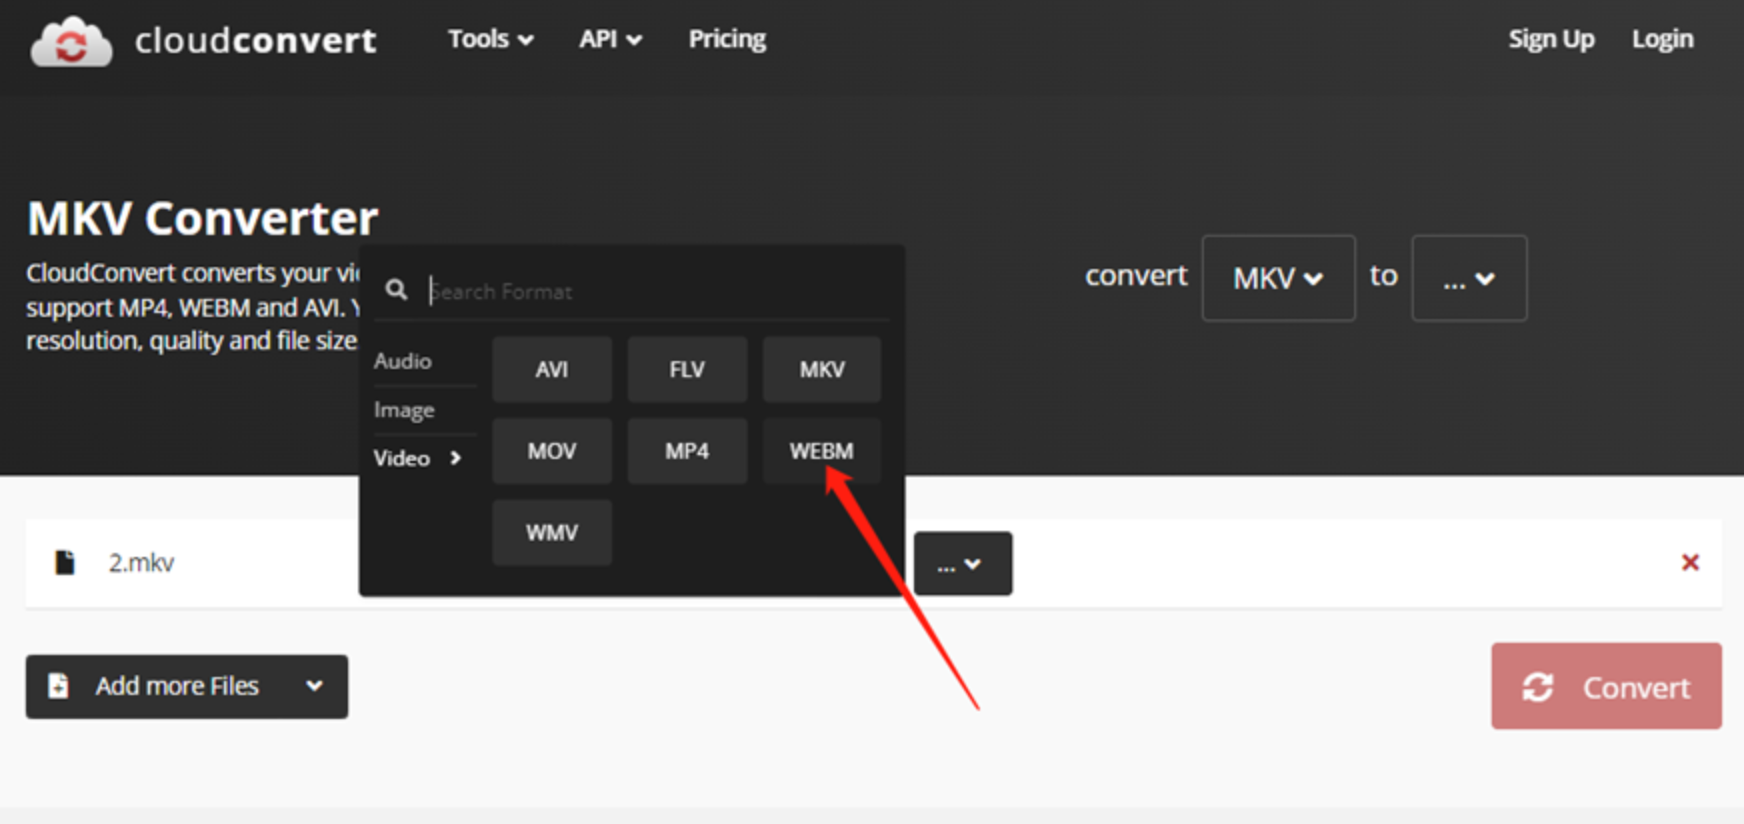
Task: Remove 2.mkv with the red X
Action: point(1690,563)
